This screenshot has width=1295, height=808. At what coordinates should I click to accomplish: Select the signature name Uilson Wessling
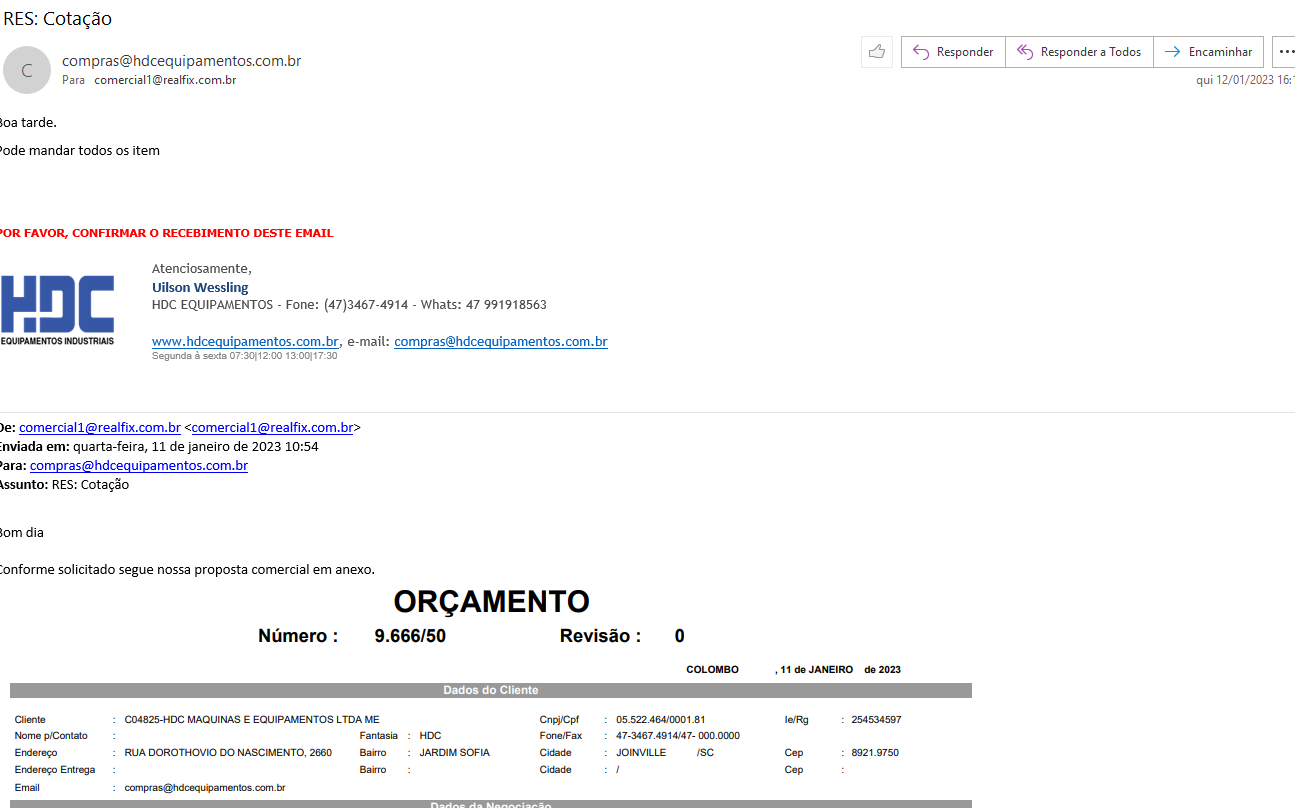[x=200, y=287]
